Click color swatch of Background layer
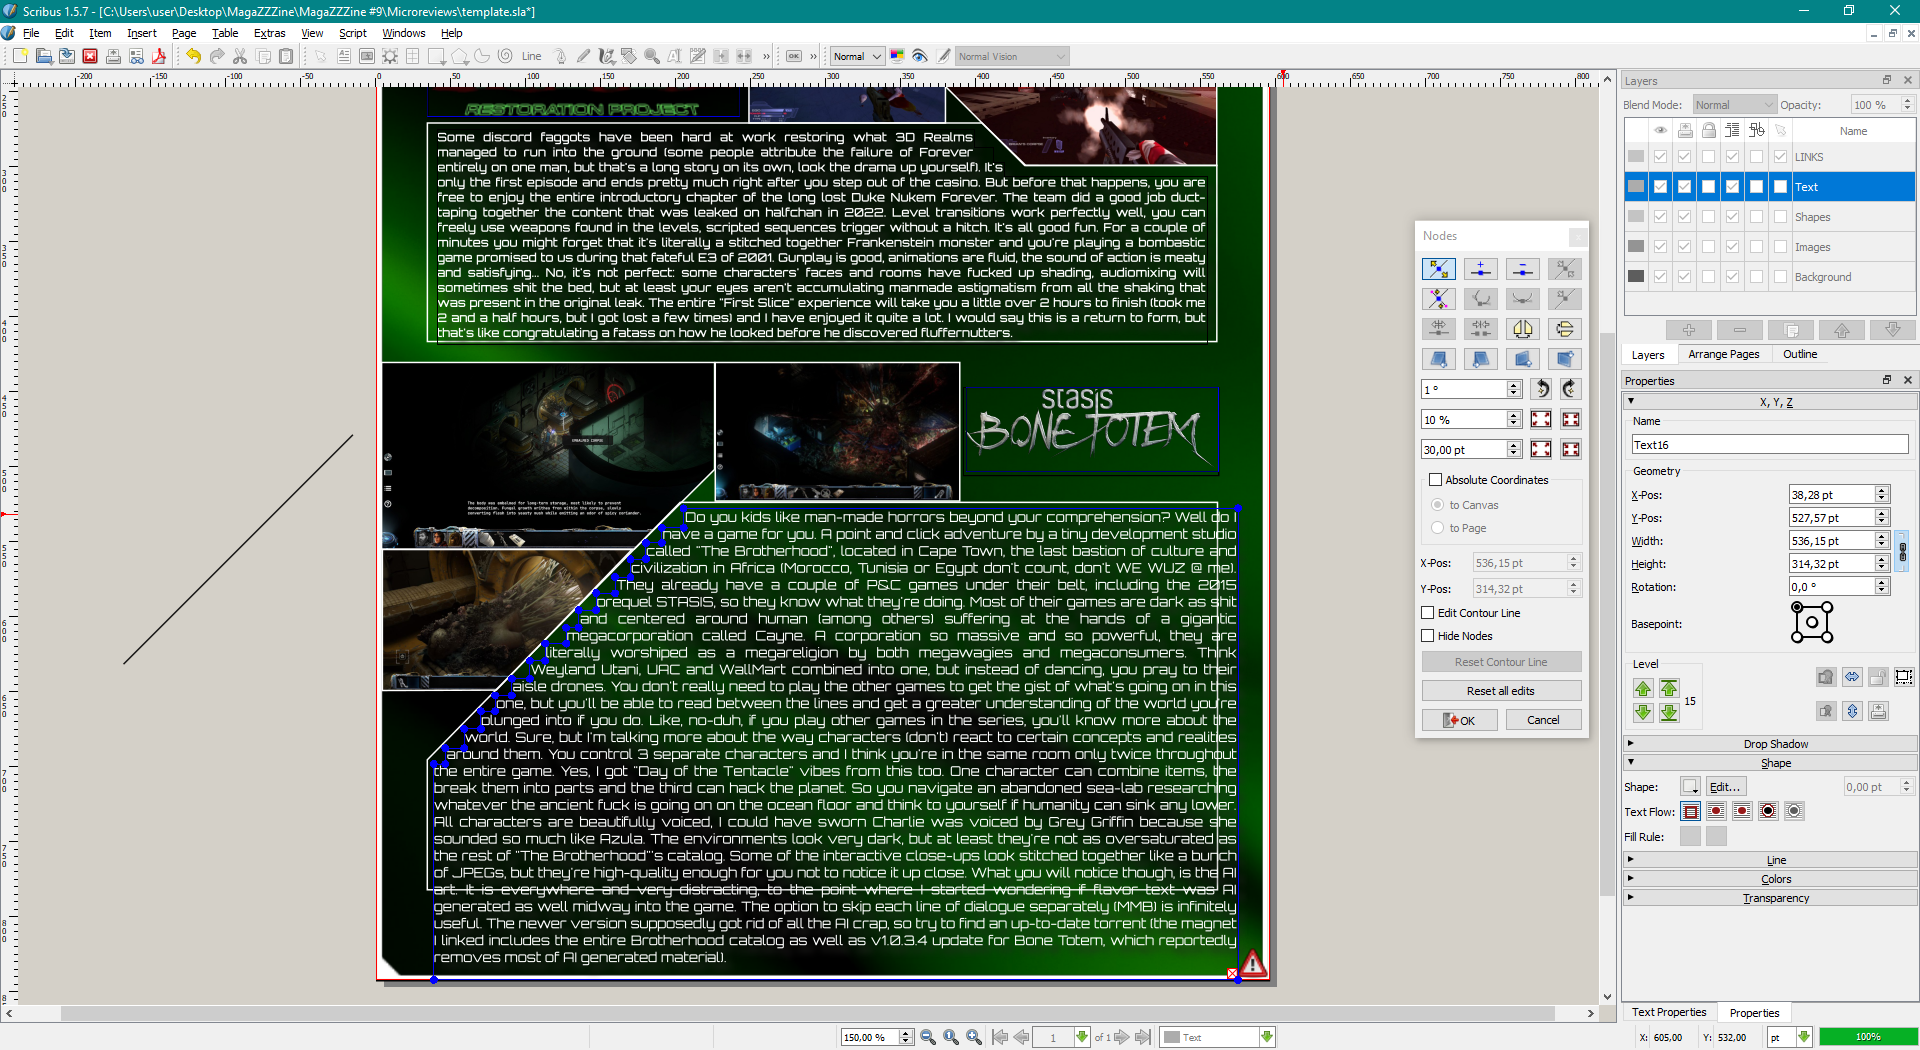 pyautogui.click(x=1636, y=277)
